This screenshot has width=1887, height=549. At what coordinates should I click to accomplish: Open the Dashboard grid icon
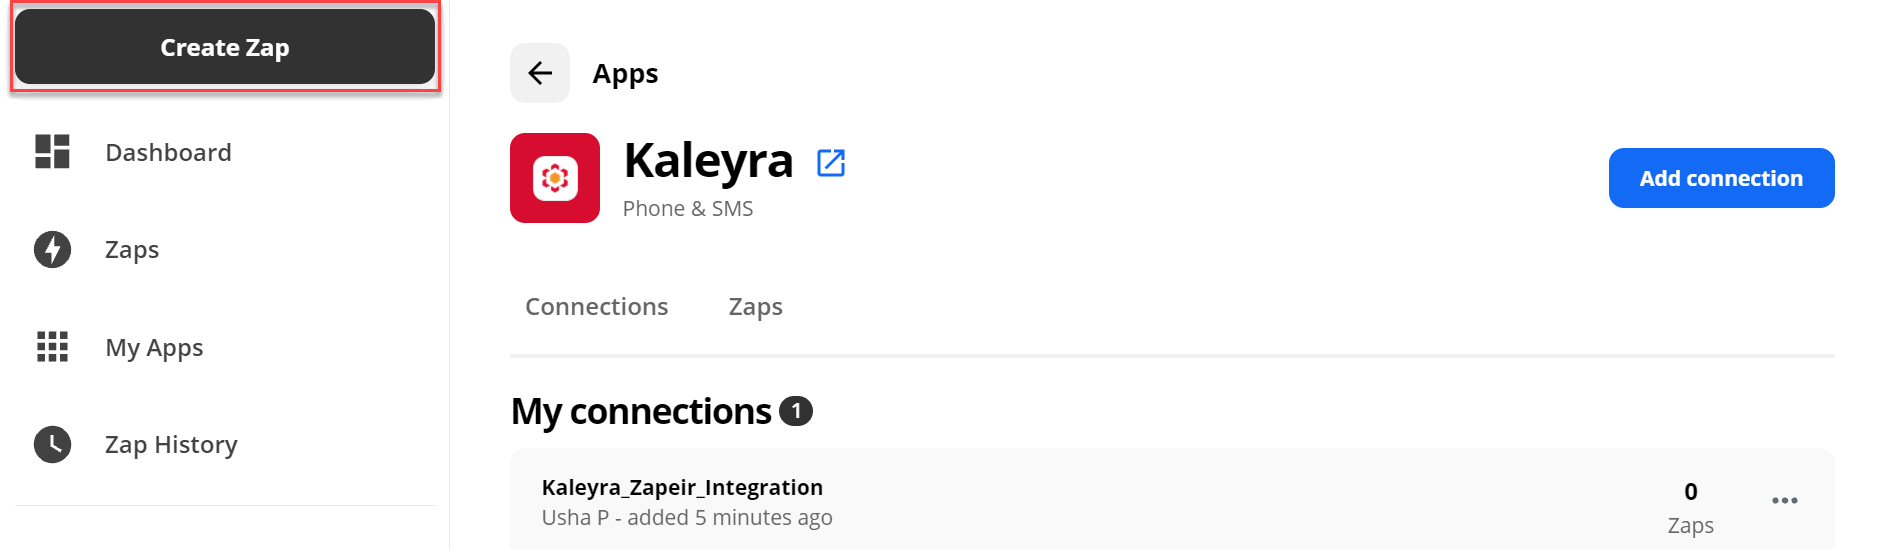coord(52,152)
